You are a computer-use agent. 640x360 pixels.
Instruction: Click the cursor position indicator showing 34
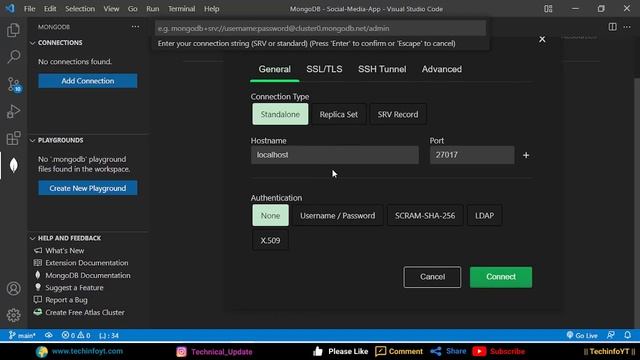coord(109,336)
